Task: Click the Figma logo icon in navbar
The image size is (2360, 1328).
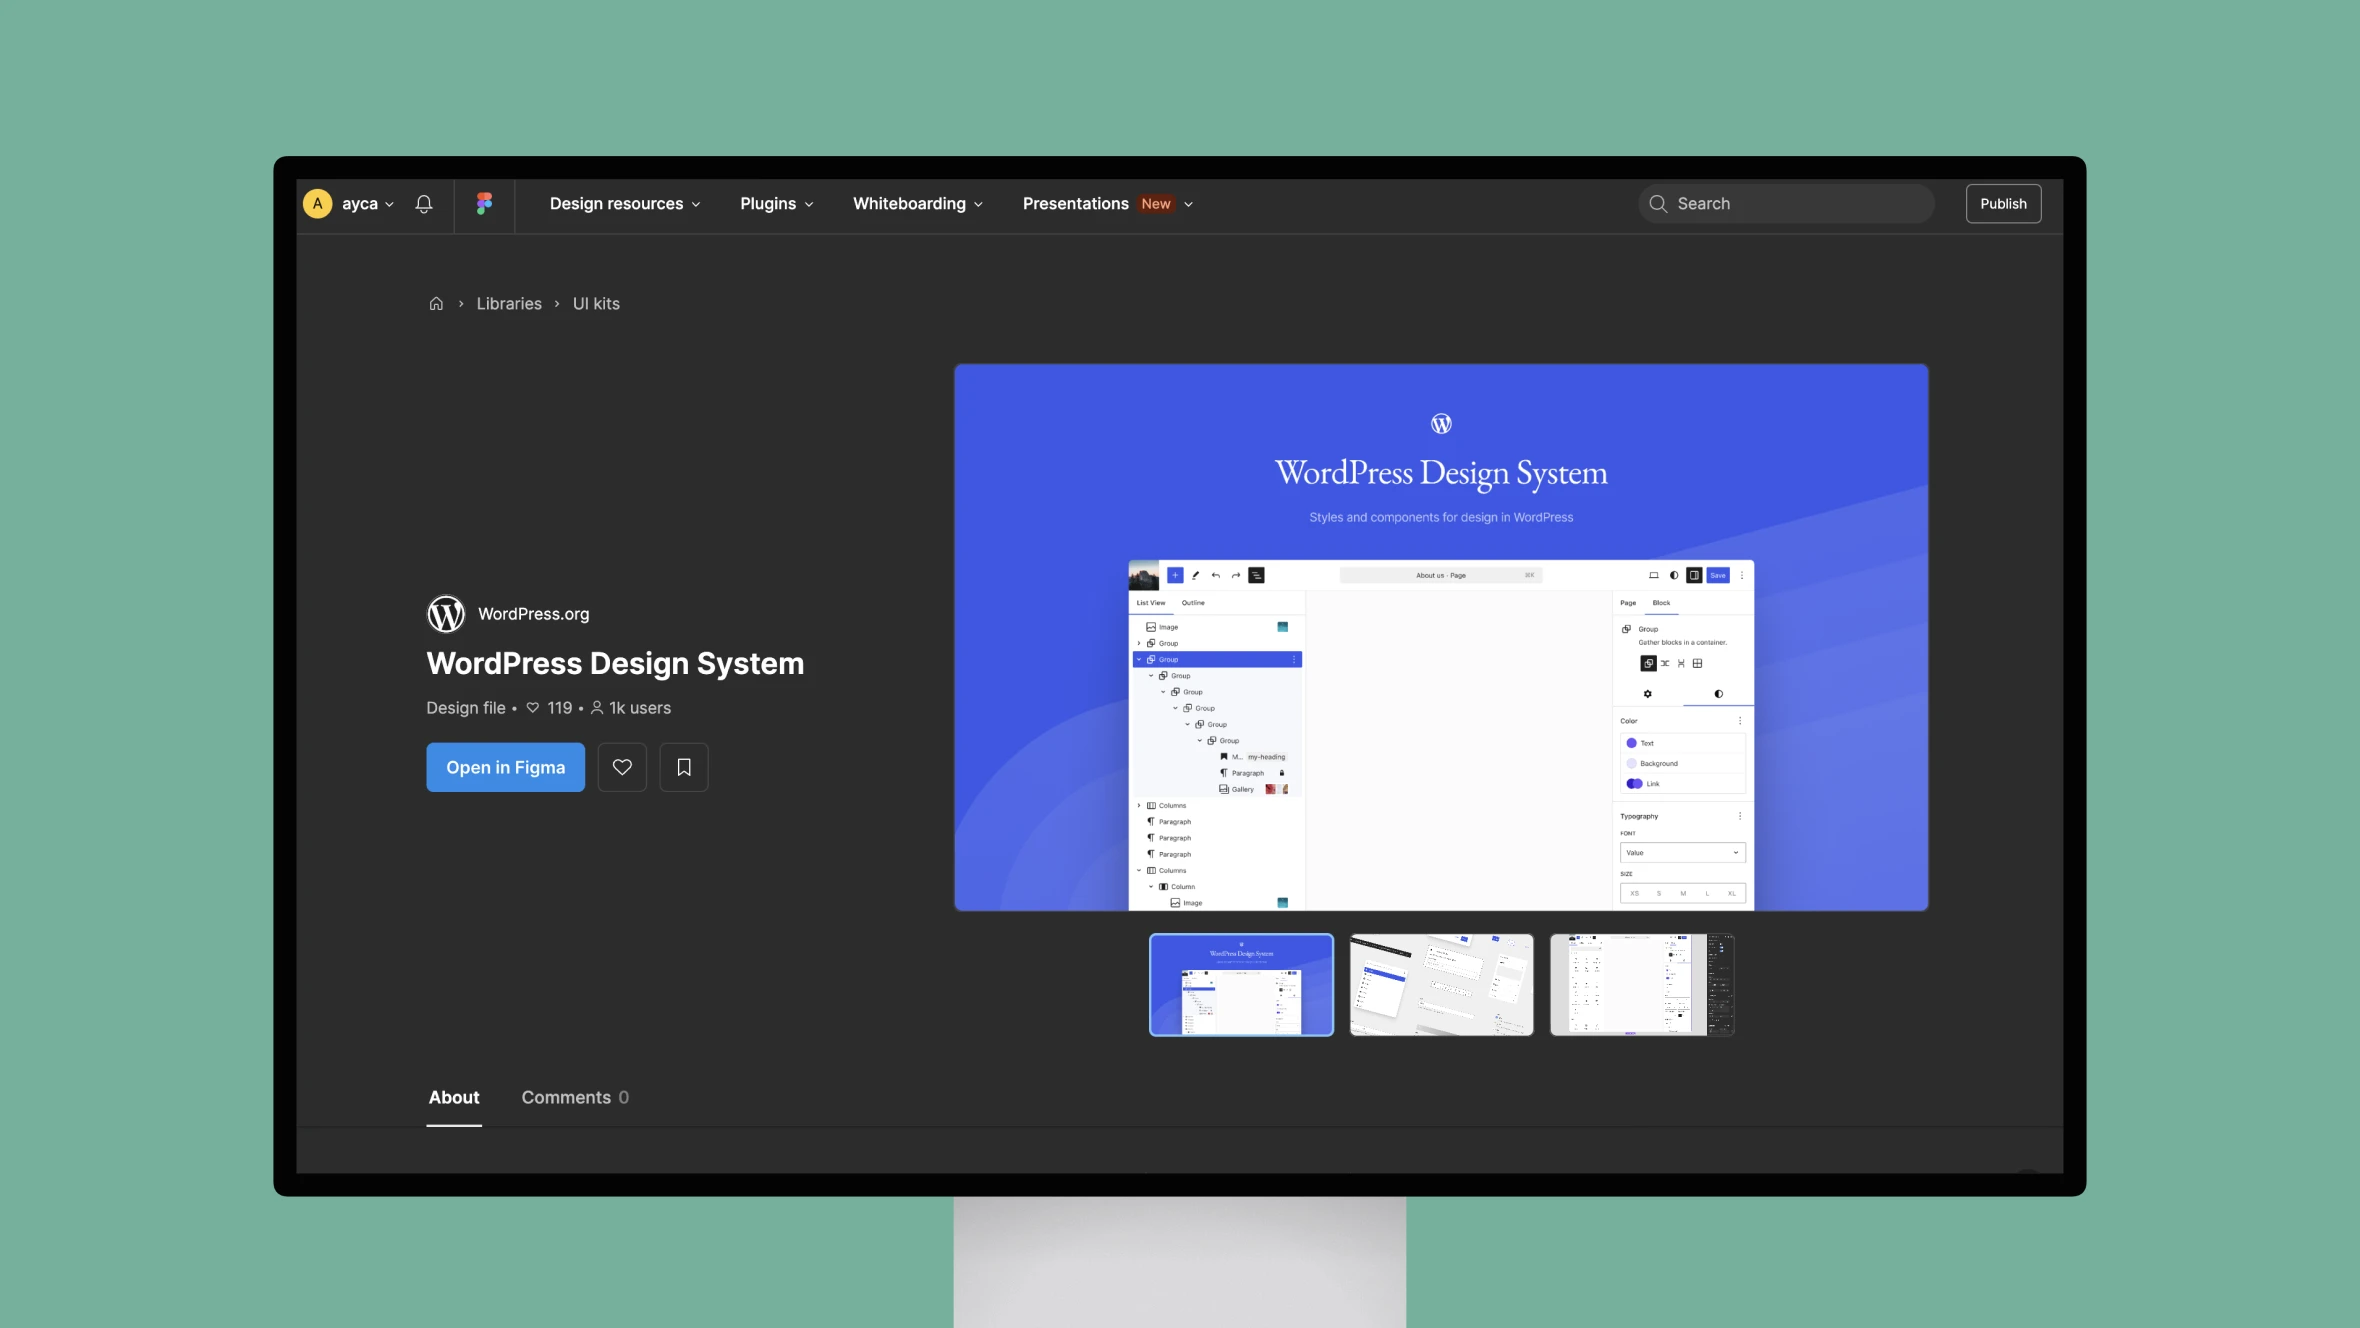Action: click(483, 203)
